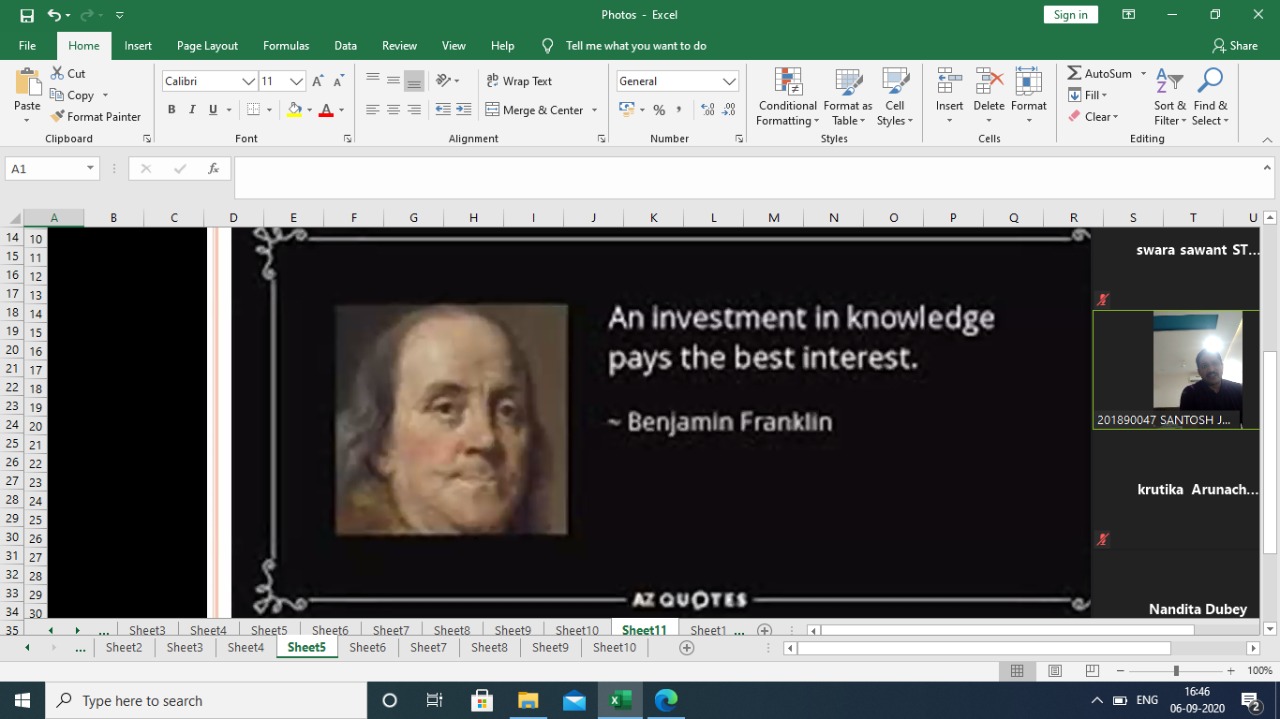Open the Sort & Filter tool
This screenshot has height=719, width=1280.
click(x=1169, y=83)
